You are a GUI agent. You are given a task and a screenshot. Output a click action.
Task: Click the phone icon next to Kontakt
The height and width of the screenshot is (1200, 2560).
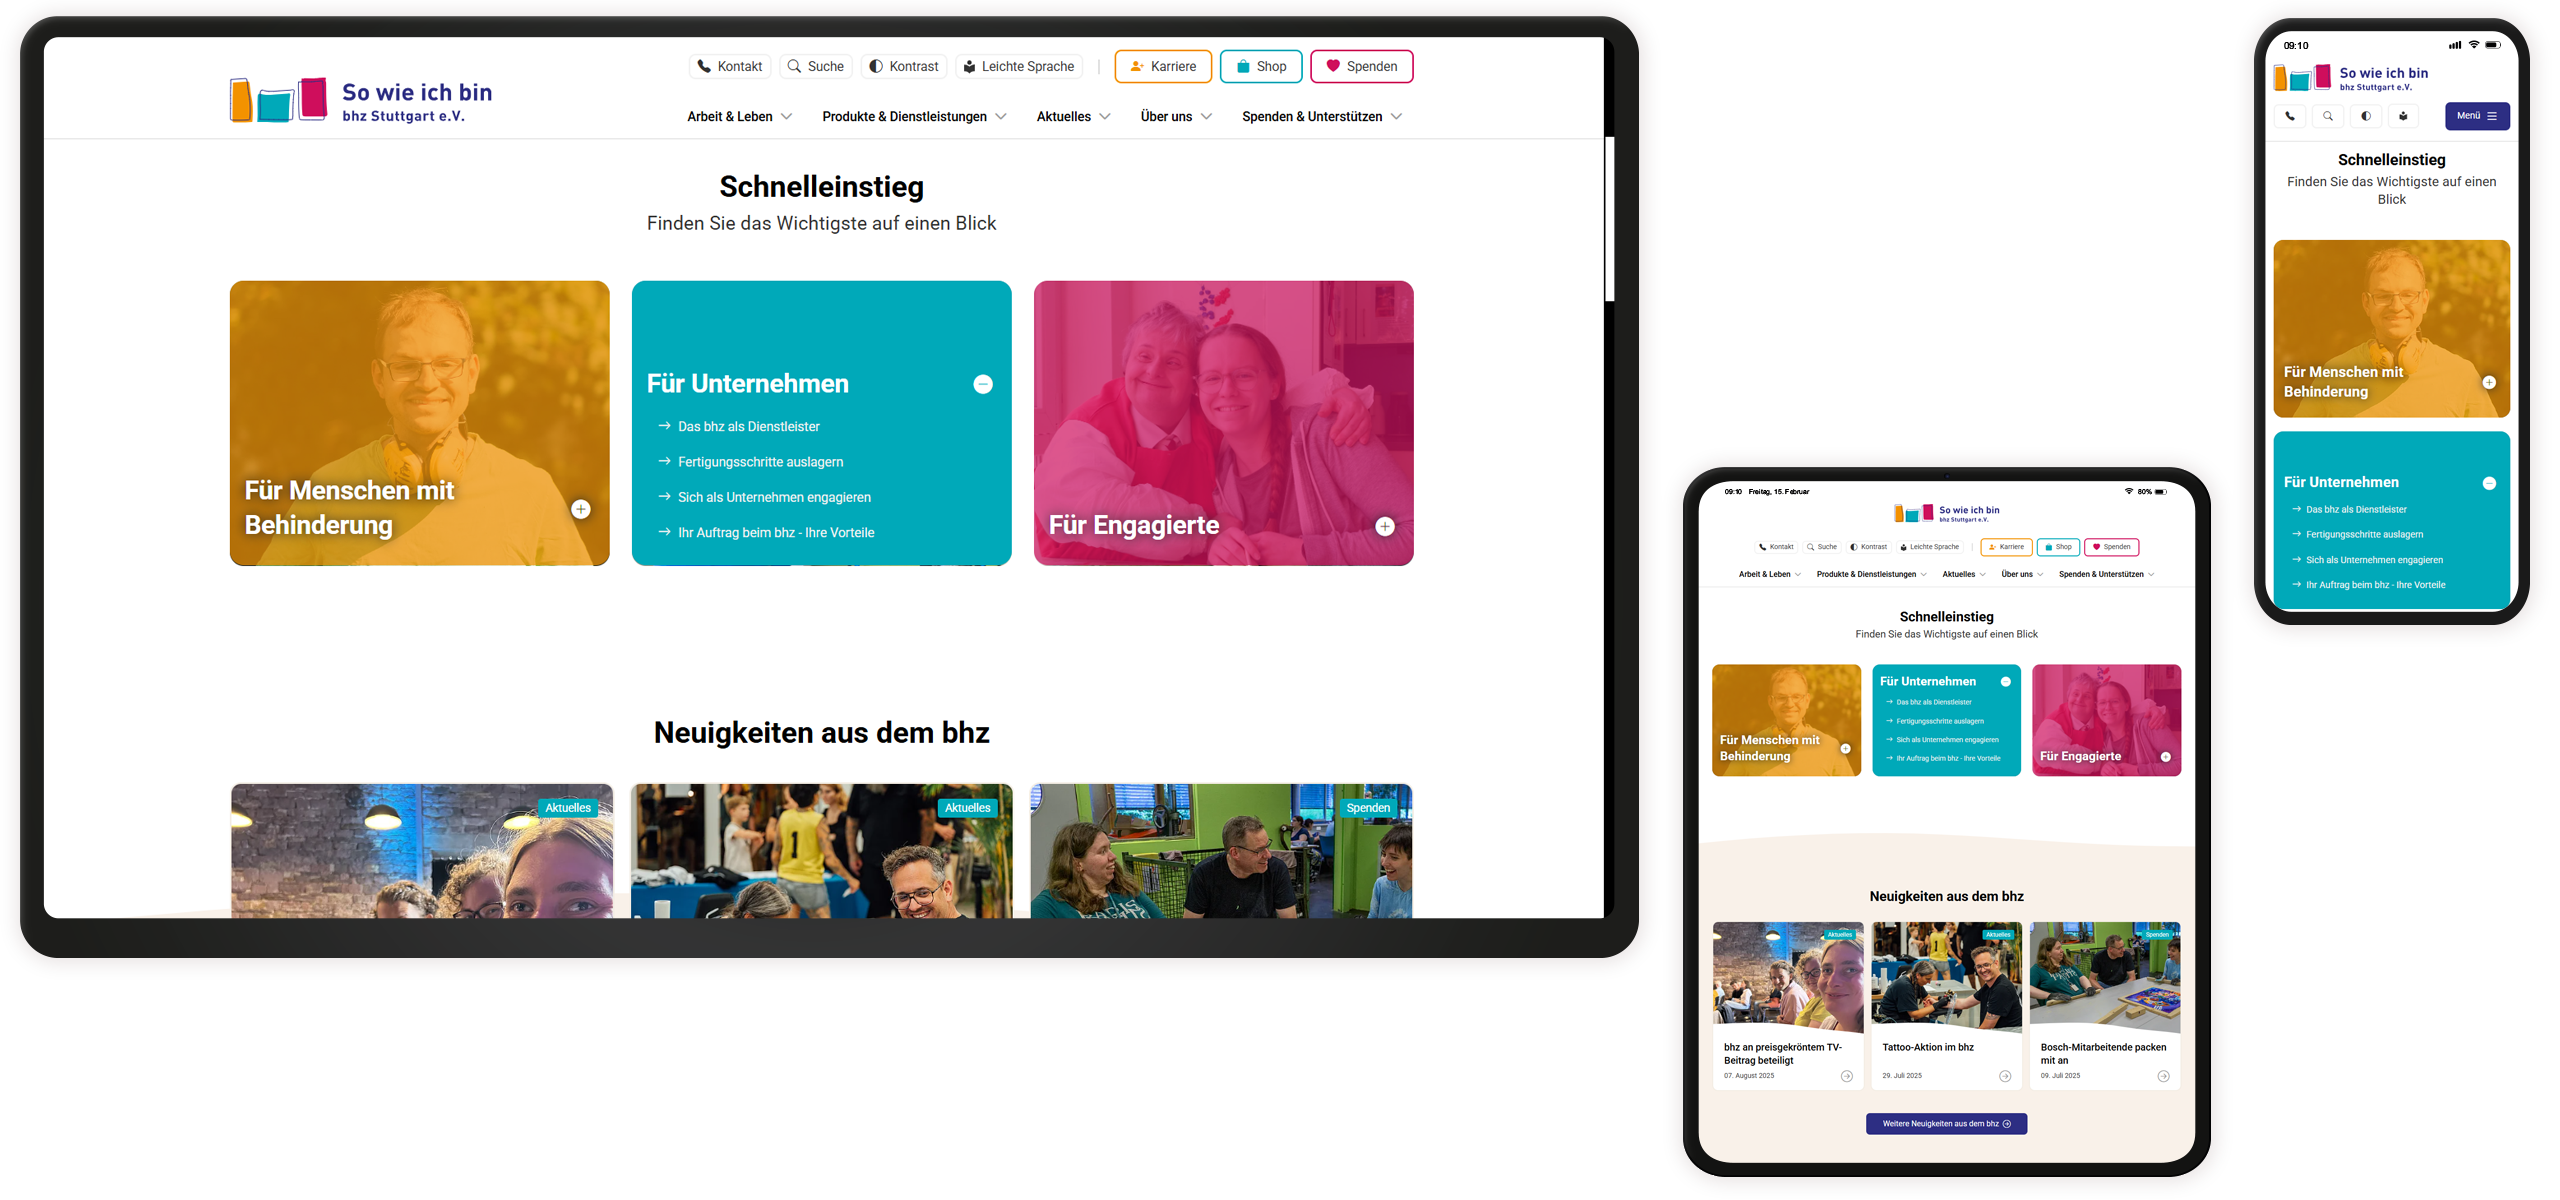pos(703,66)
